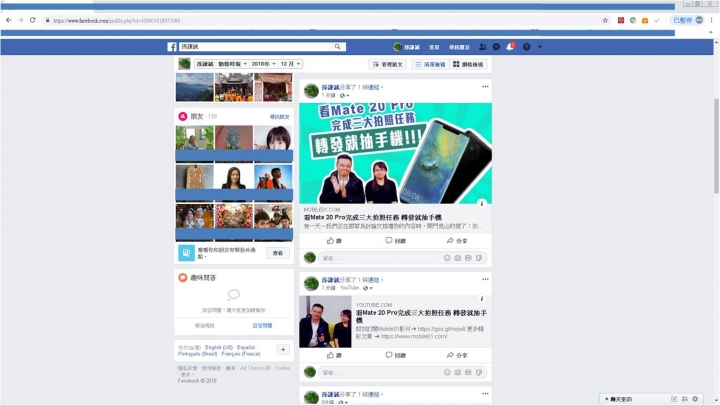Open the red browser extension icon
The image size is (720, 405).
click(621, 20)
